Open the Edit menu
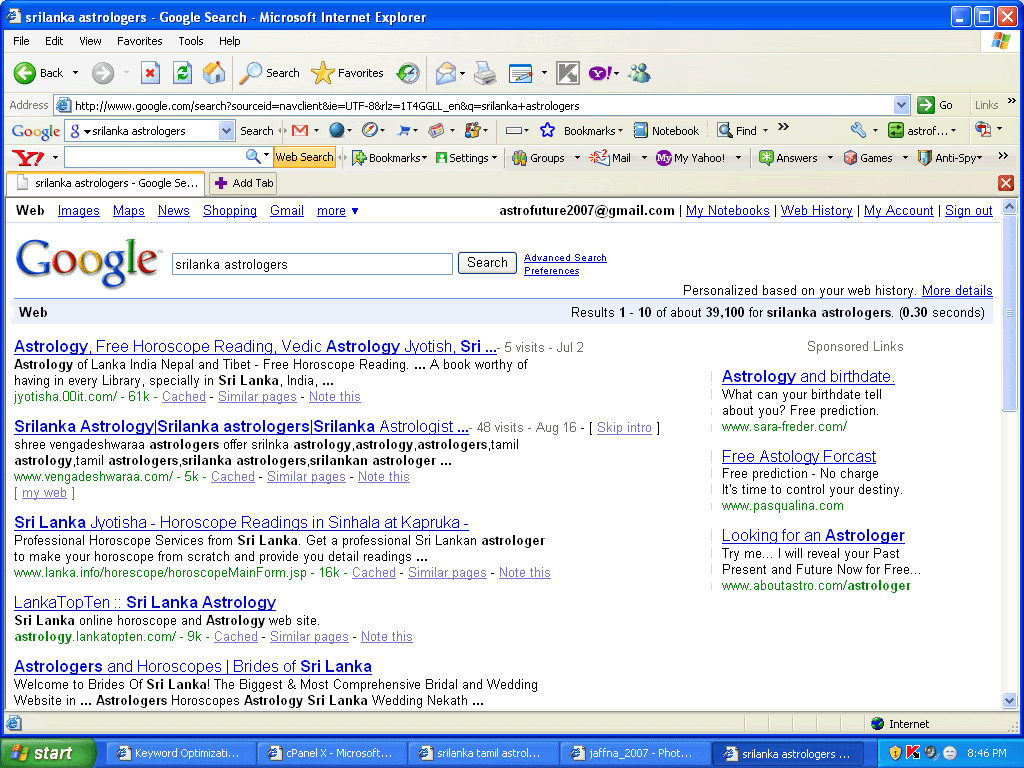 pyautogui.click(x=54, y=40)
